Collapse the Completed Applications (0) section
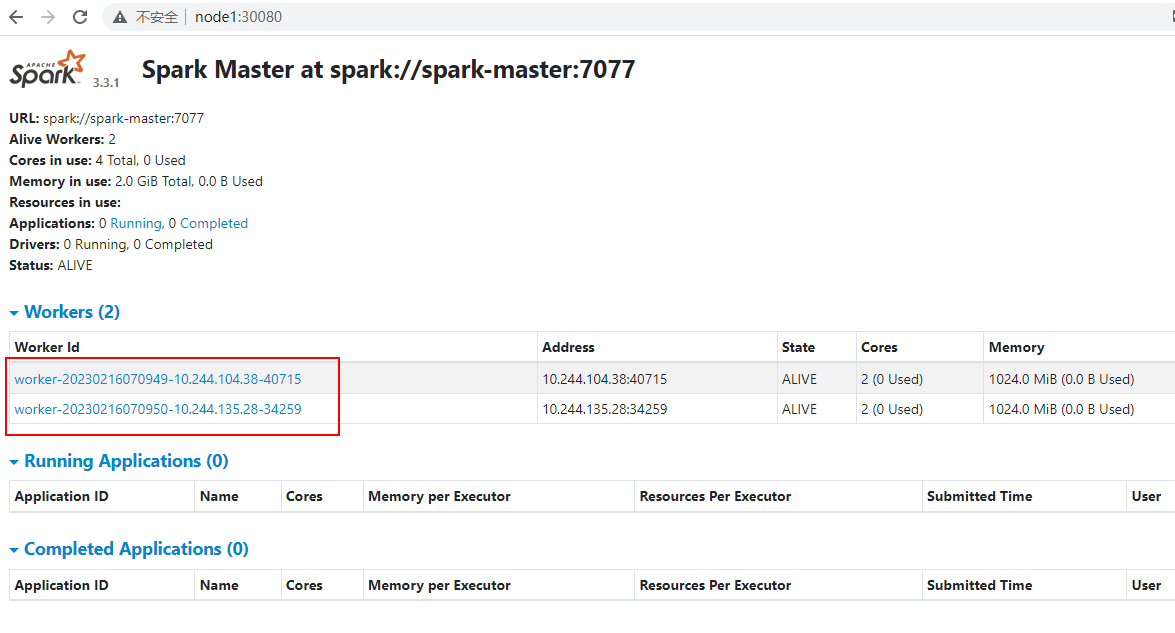This screenshot has height=633, width=1175. tap(129, 549)
